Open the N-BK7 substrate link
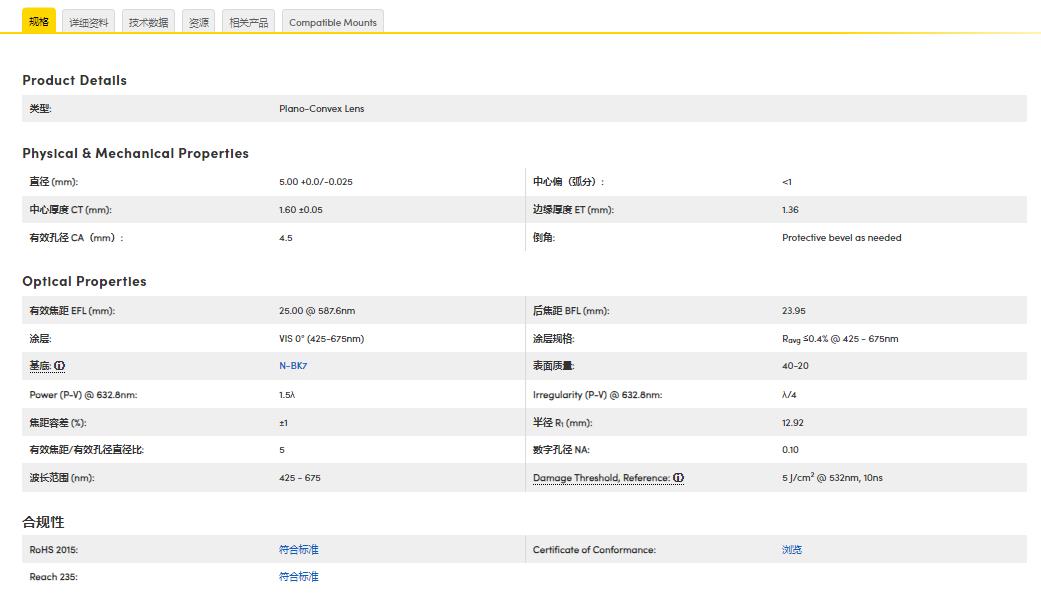Image resolution: width=1041 pixels, height=603 pixels. 293,366
